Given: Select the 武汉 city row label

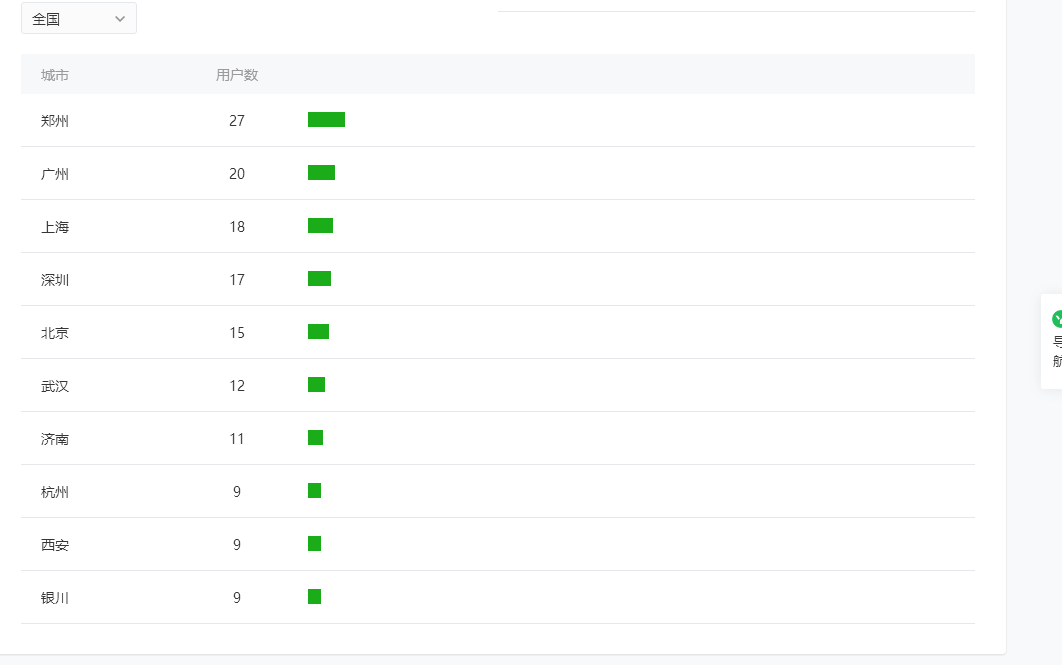Looking at the screenshot, I should (55, 386).
